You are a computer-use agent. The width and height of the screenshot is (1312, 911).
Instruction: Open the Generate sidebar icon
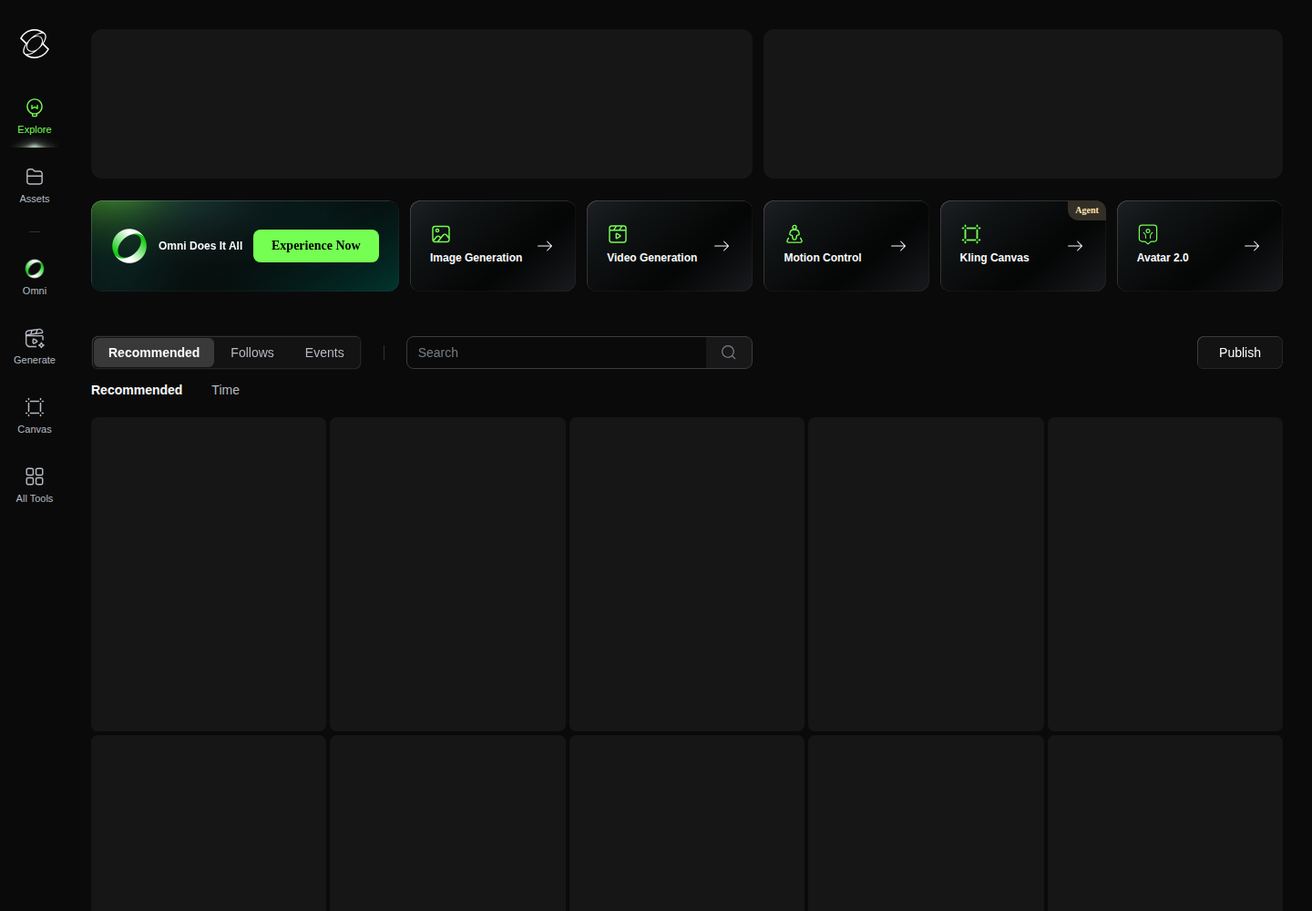point(34,338)
